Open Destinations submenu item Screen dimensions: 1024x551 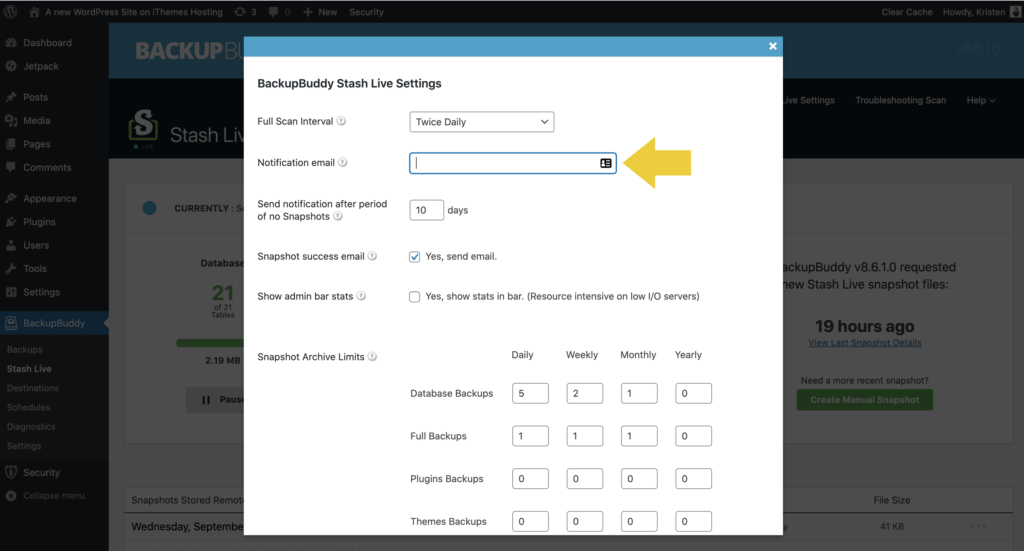coord(33,388)
